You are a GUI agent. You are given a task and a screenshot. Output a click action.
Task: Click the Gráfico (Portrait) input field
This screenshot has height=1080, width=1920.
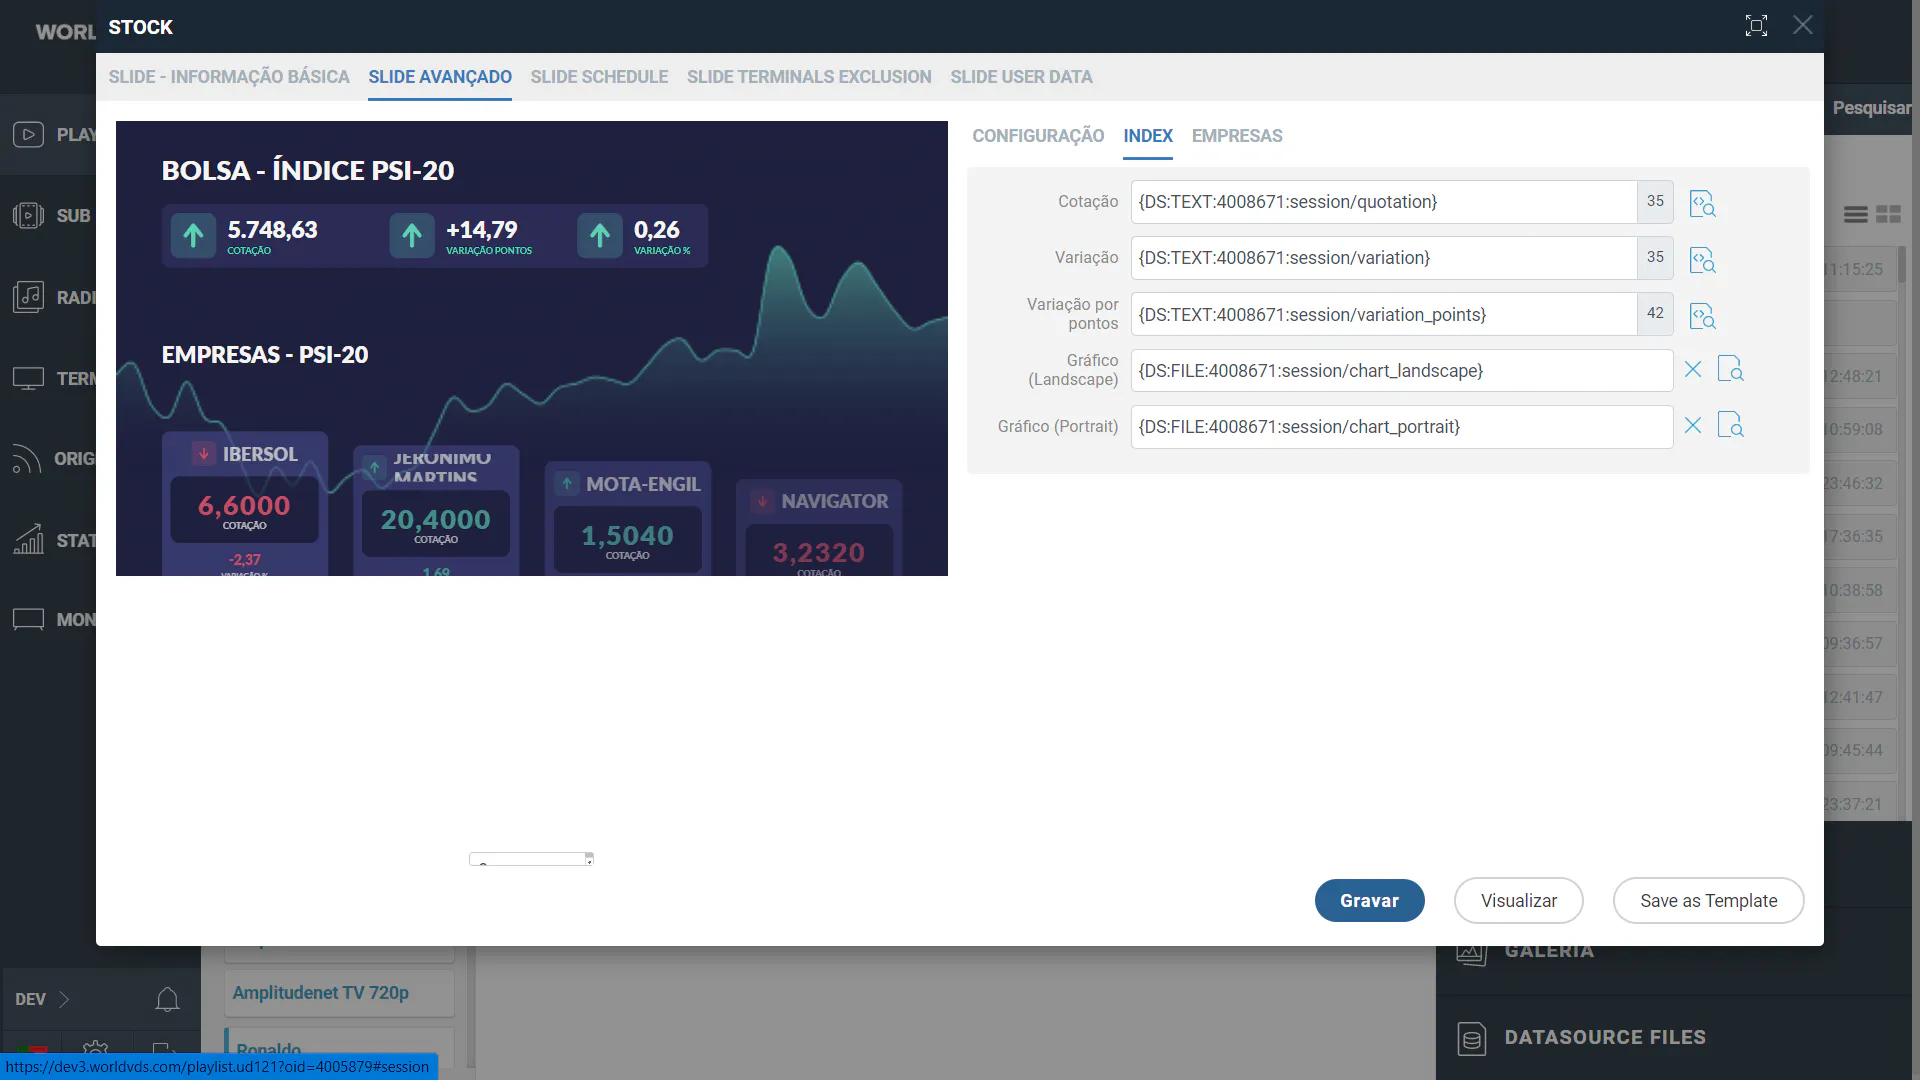pyautogui.click(x=1402, y=426)
